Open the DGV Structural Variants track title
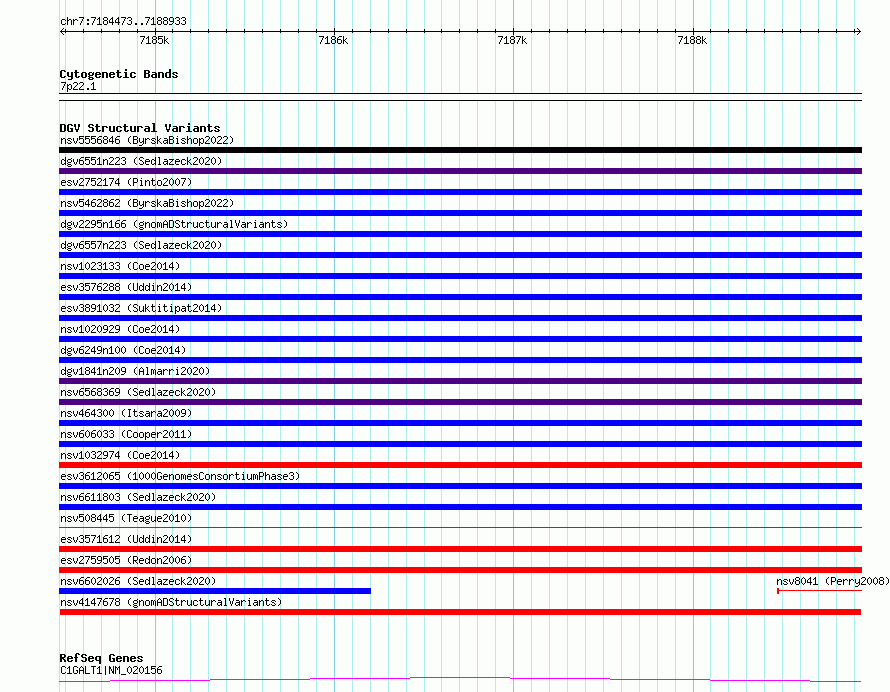890x692 pixels. (140, 128)
